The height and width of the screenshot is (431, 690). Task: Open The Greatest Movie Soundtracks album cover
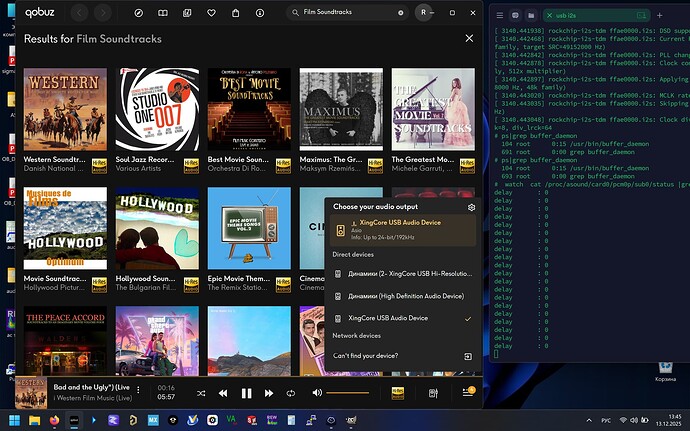[433, 109]
